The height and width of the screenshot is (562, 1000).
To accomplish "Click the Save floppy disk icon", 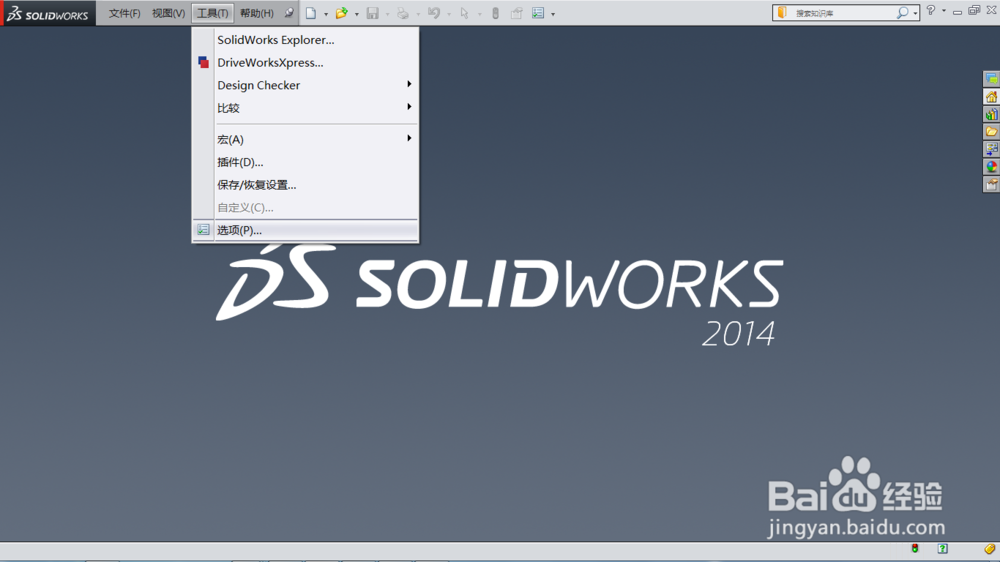I will [372, 13].
